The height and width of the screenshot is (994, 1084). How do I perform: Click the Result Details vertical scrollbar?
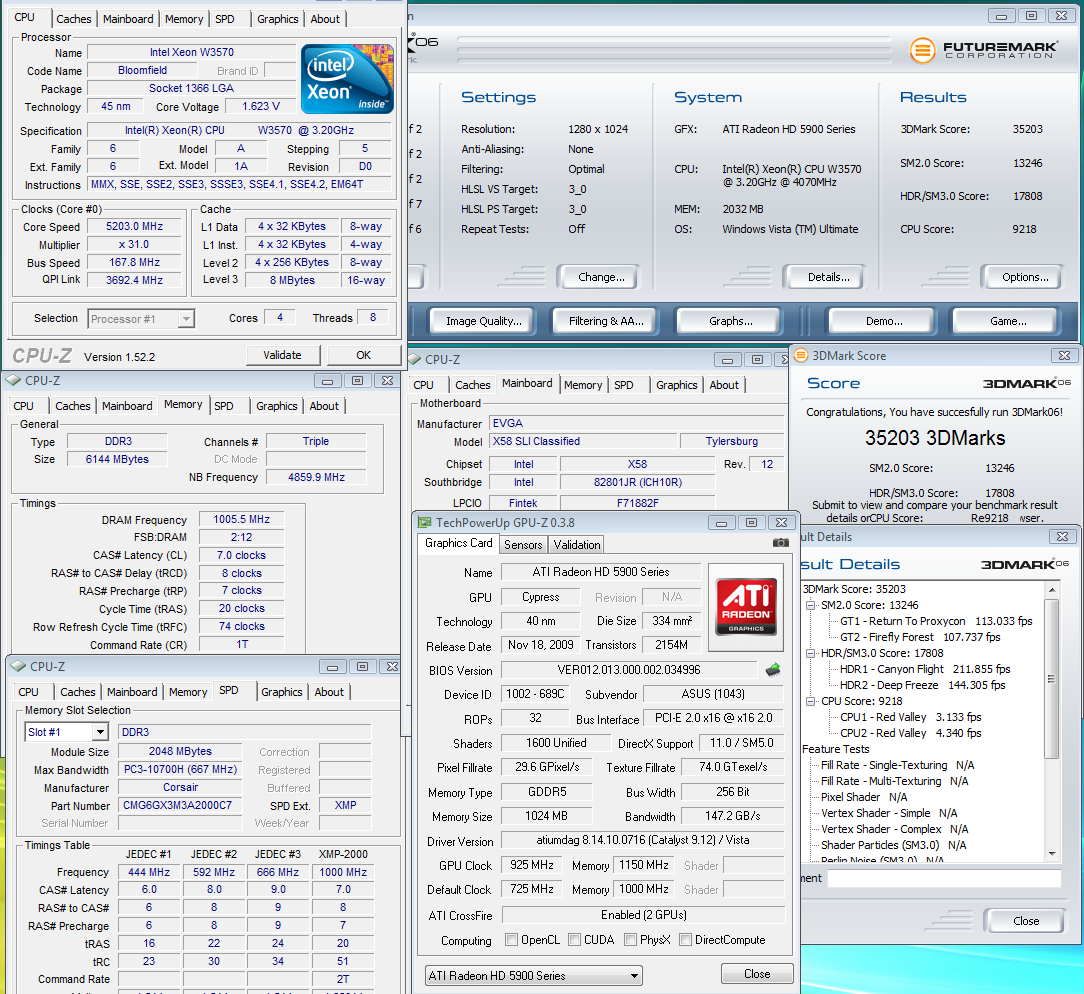coord(1051,680)
